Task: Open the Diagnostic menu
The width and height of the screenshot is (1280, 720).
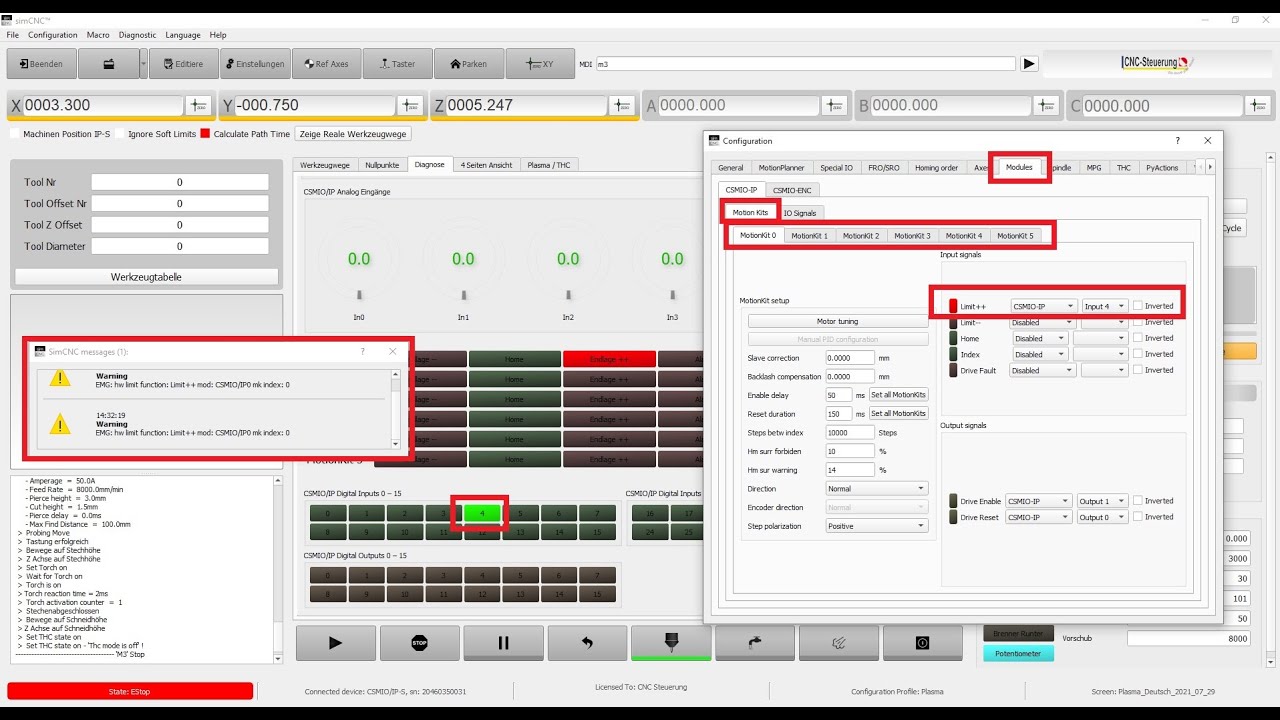Action: click(x=138, y=35)
